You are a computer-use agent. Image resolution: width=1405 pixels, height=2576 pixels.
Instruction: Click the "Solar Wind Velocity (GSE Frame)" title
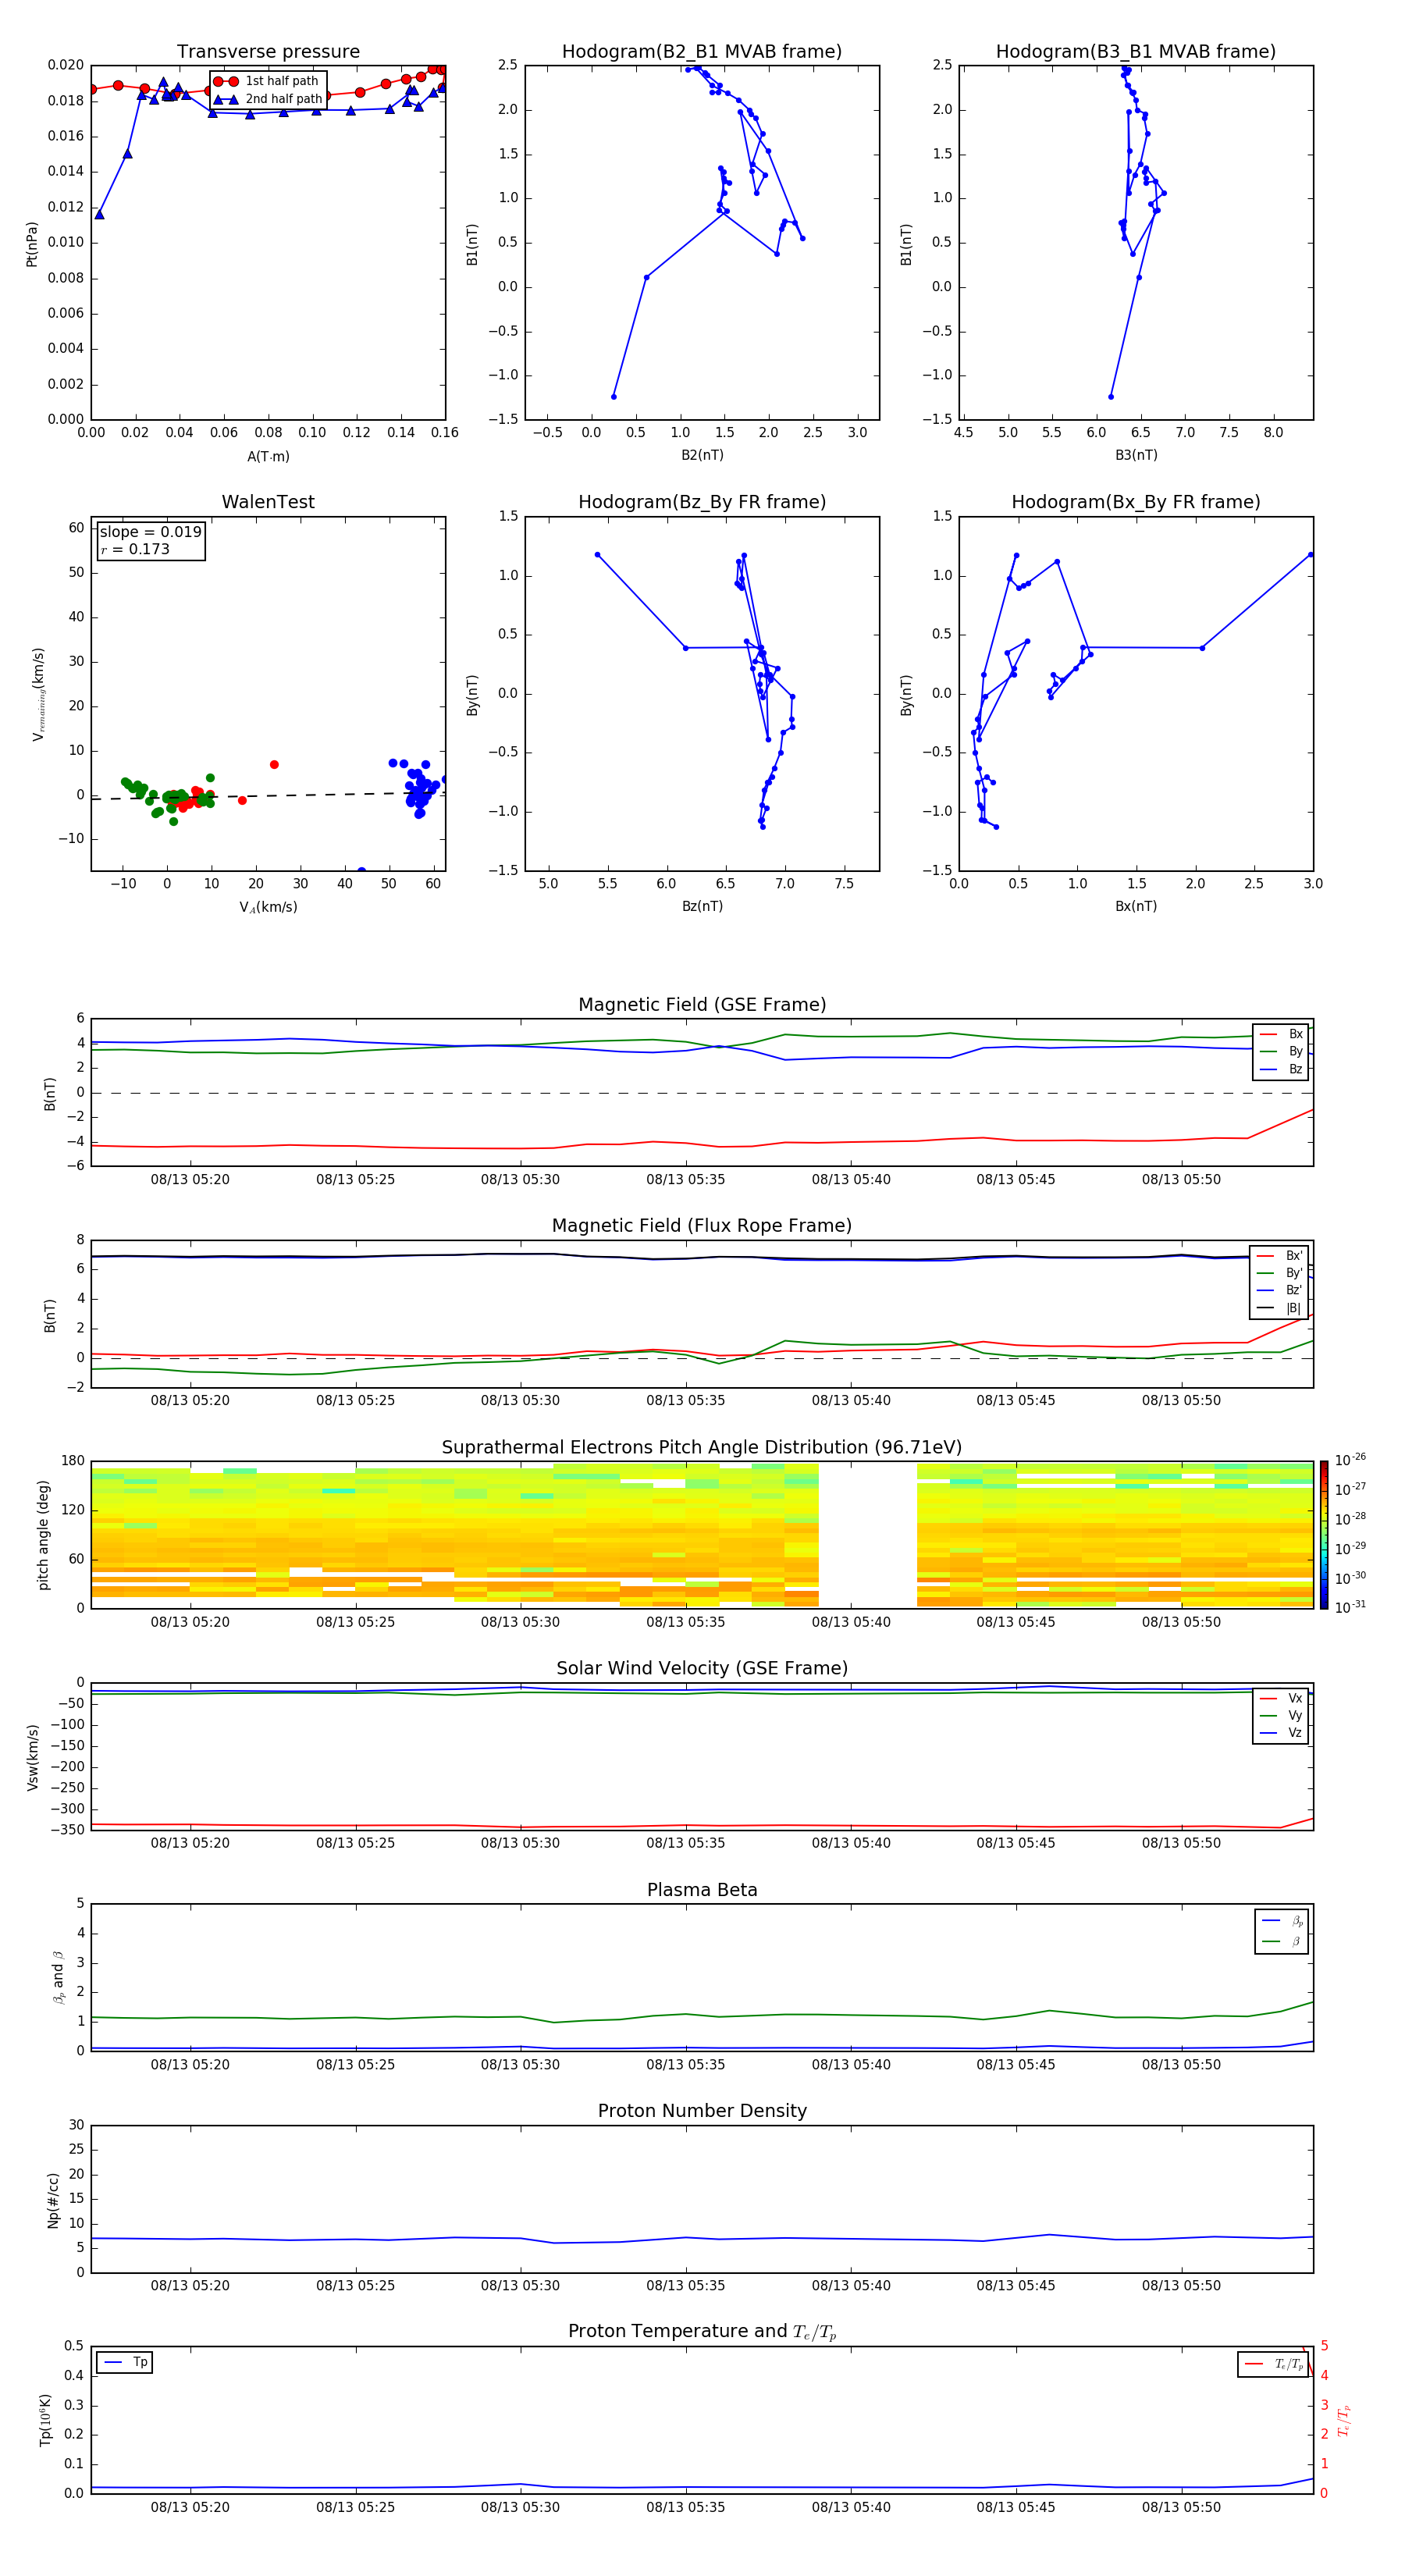(x=702, y=1668)
